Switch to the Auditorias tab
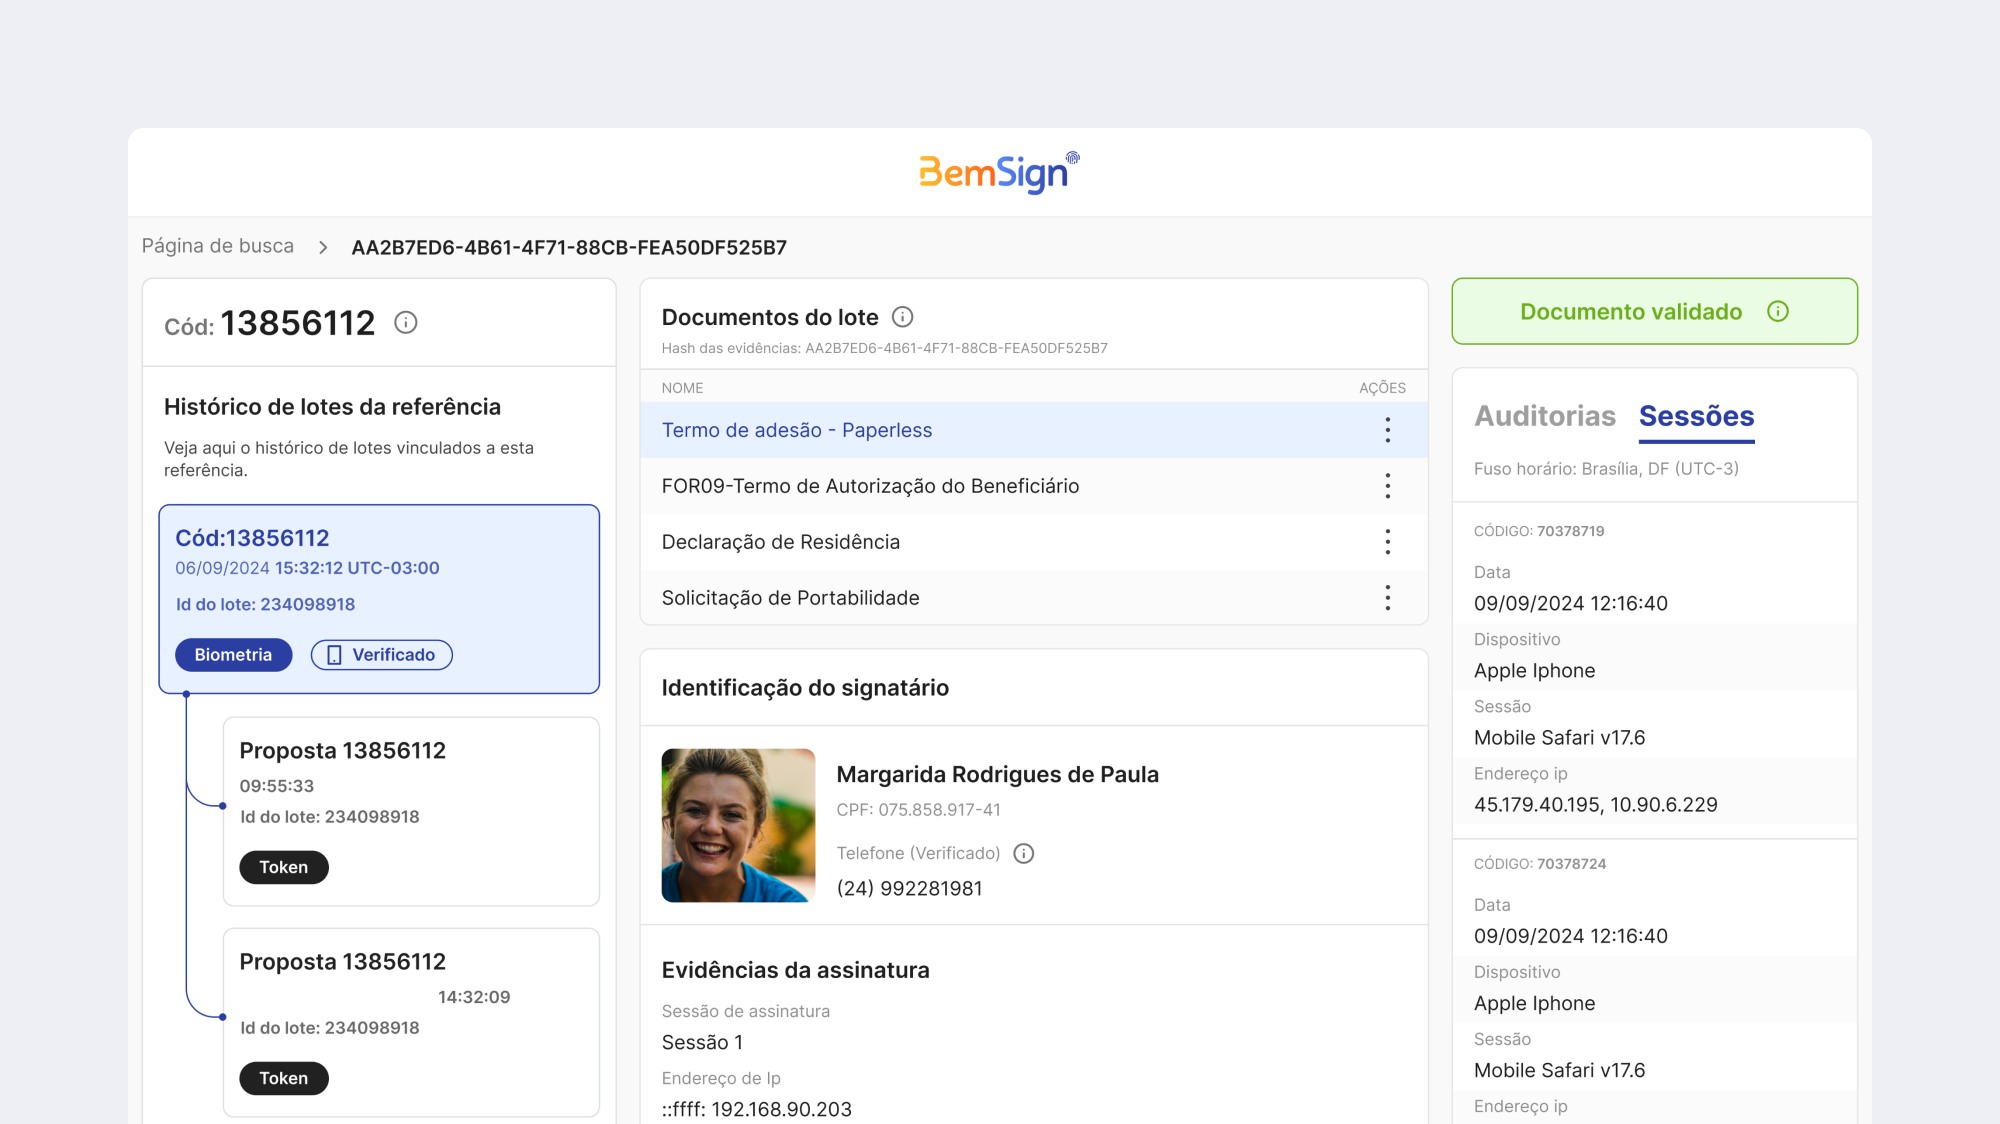The width and height of the screenshot is (2000, 1124). point(1544,416)
